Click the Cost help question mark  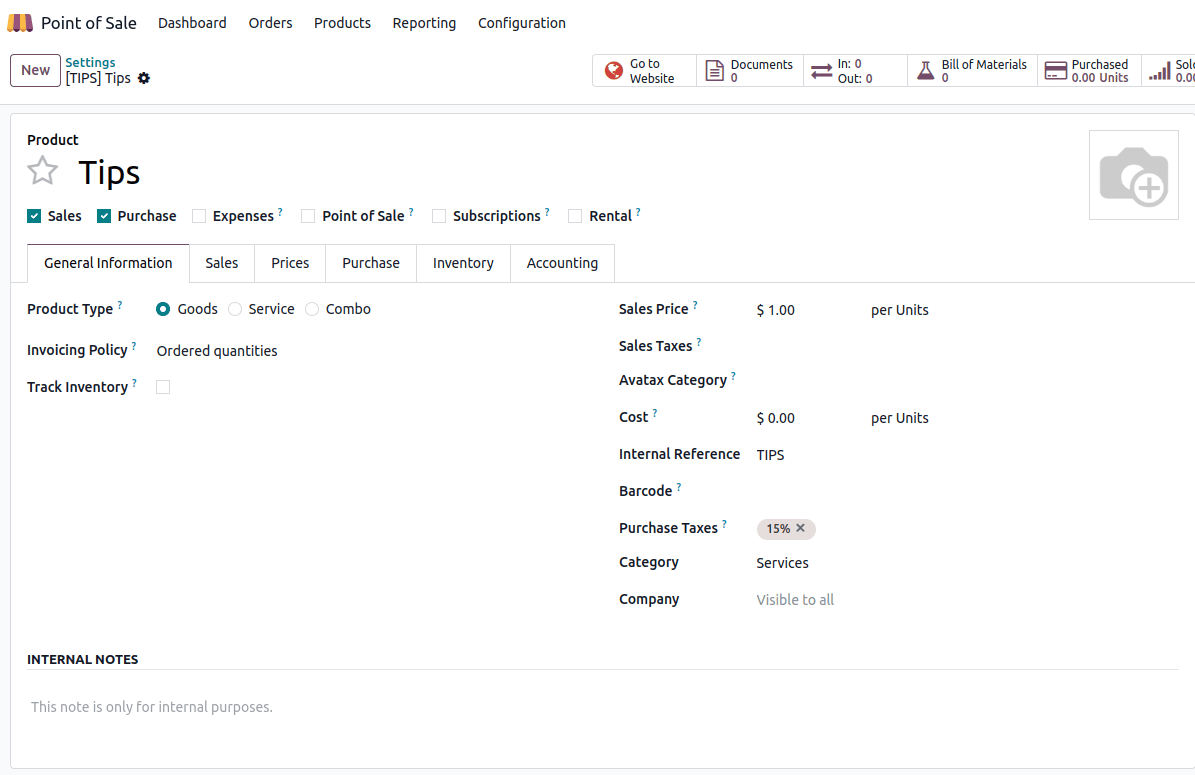click(x=655, y=413)
